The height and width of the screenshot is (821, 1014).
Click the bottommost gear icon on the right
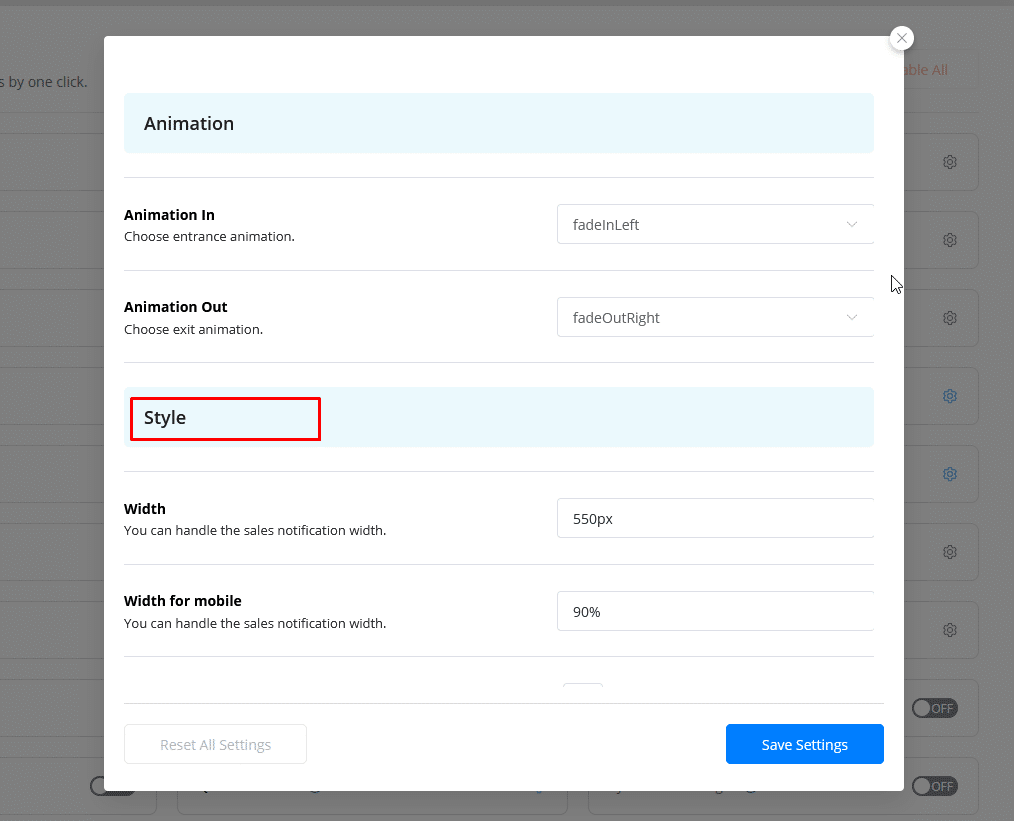click(x=950, y=630)
